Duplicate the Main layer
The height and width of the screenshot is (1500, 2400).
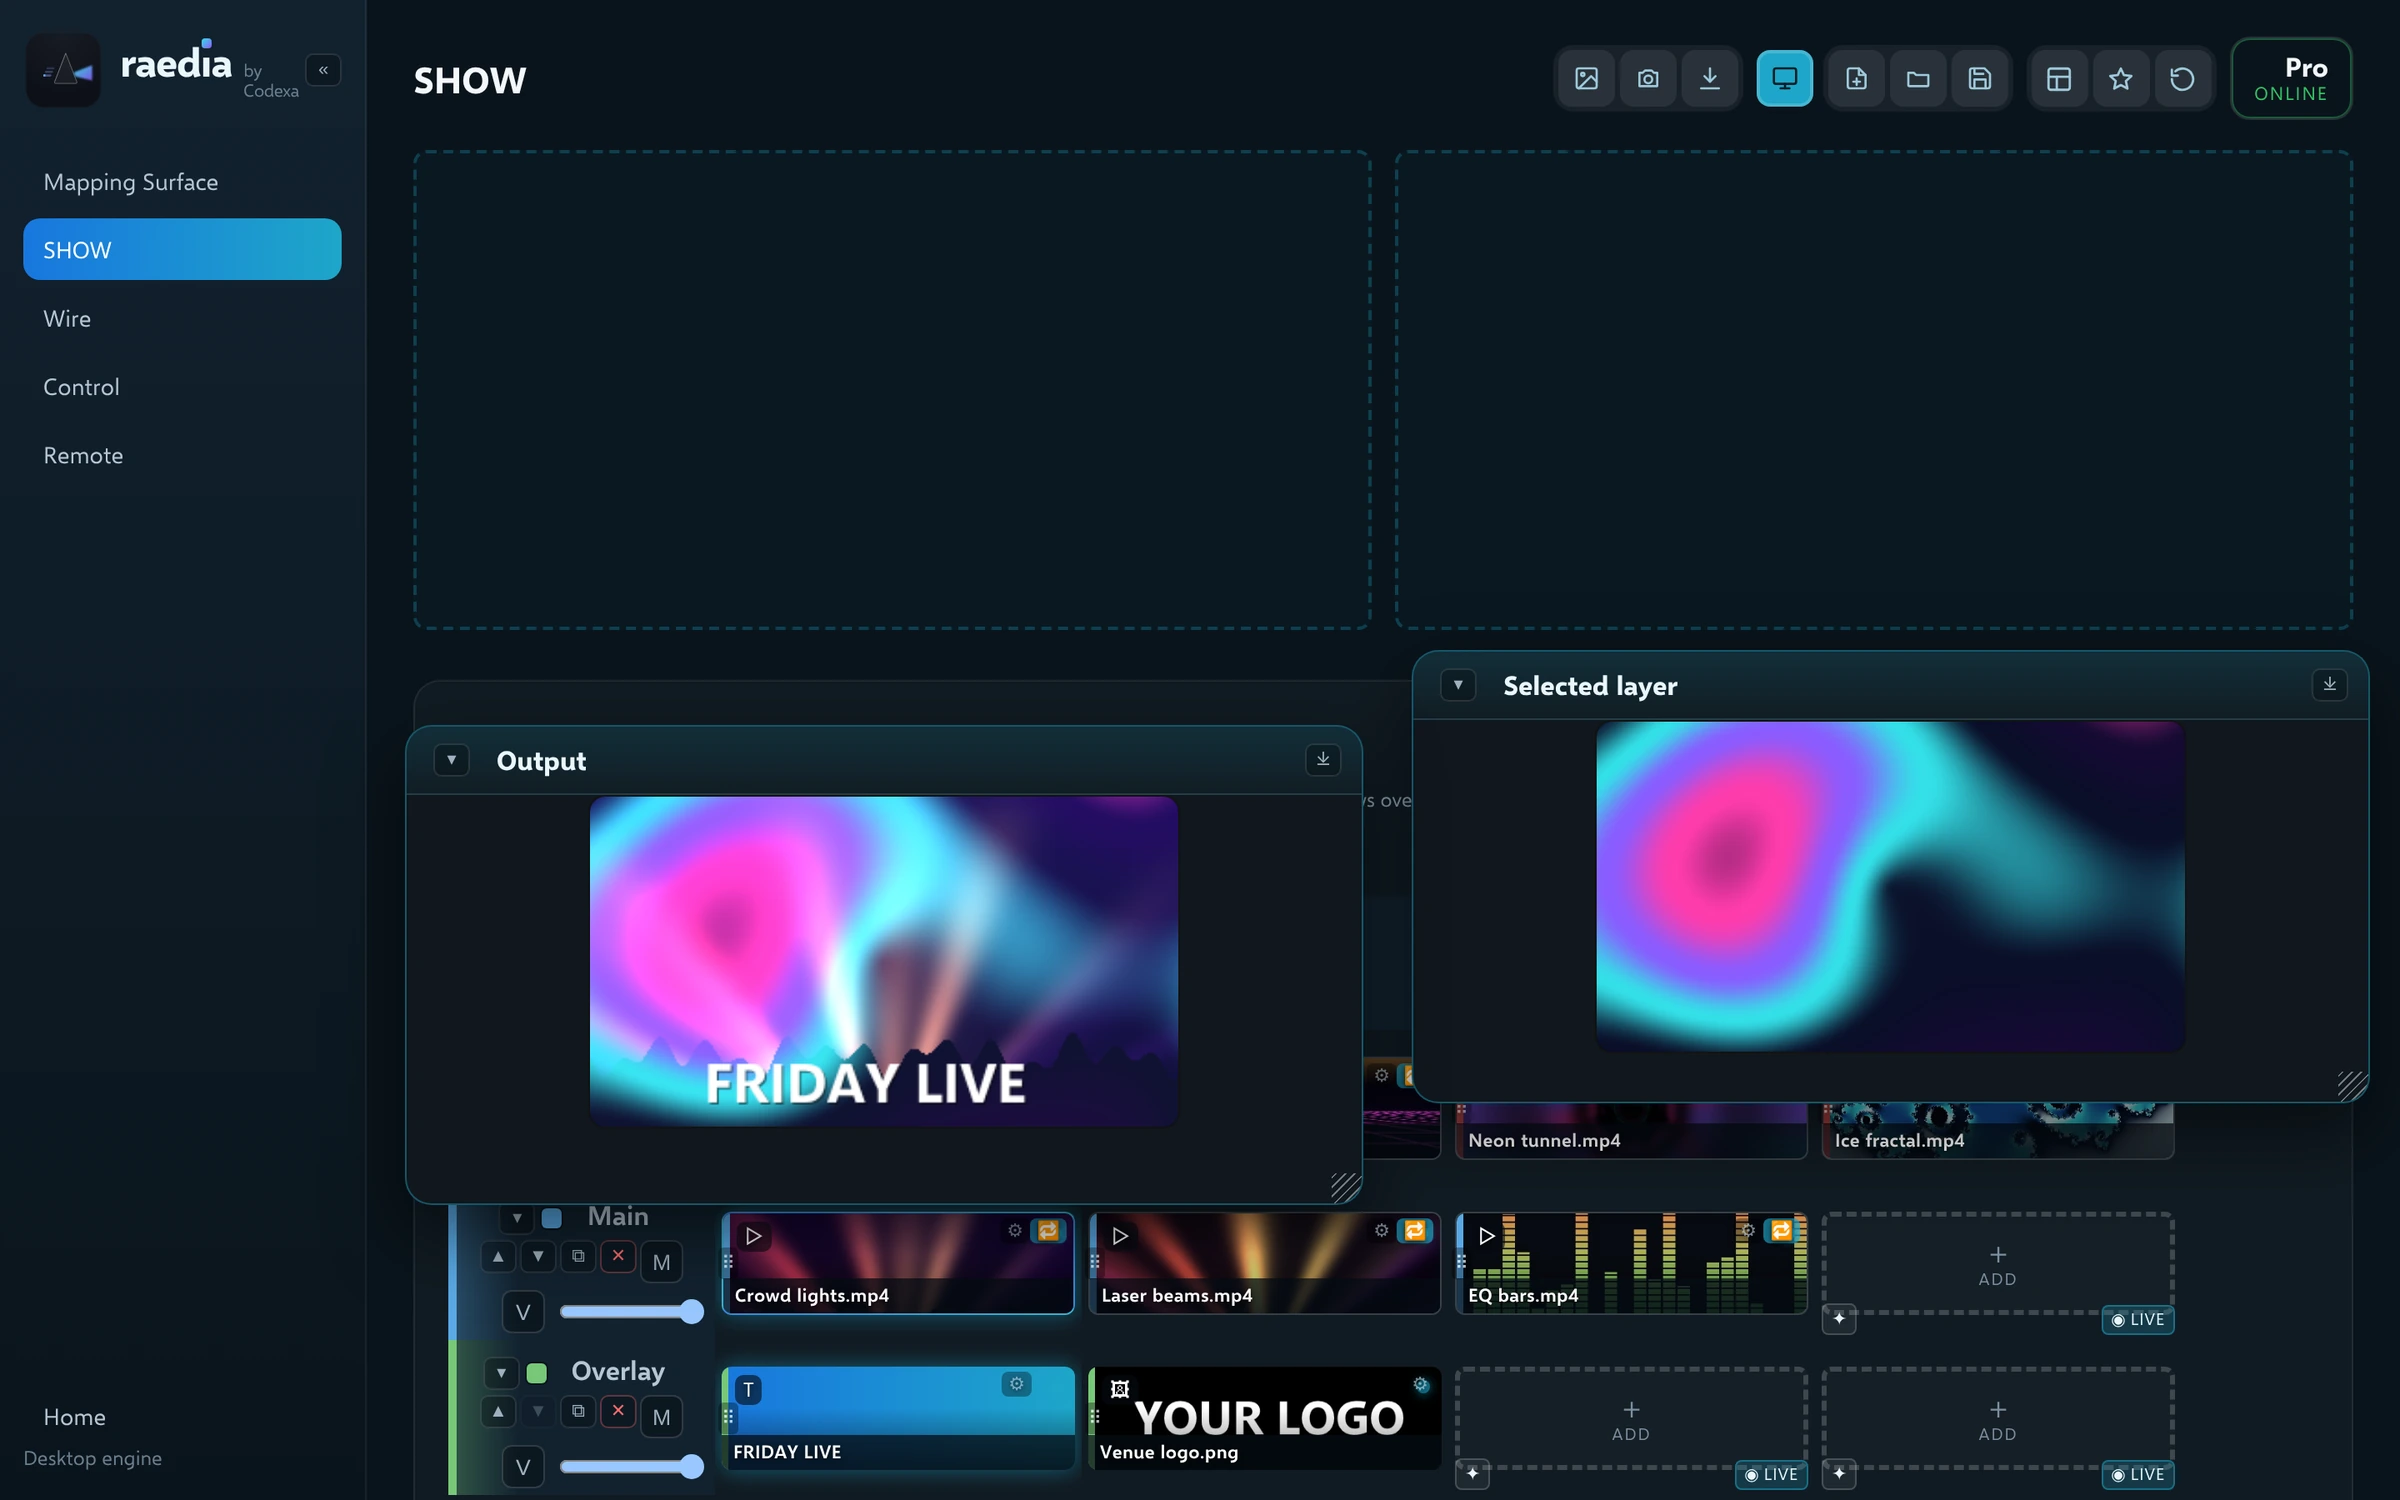578,1256
